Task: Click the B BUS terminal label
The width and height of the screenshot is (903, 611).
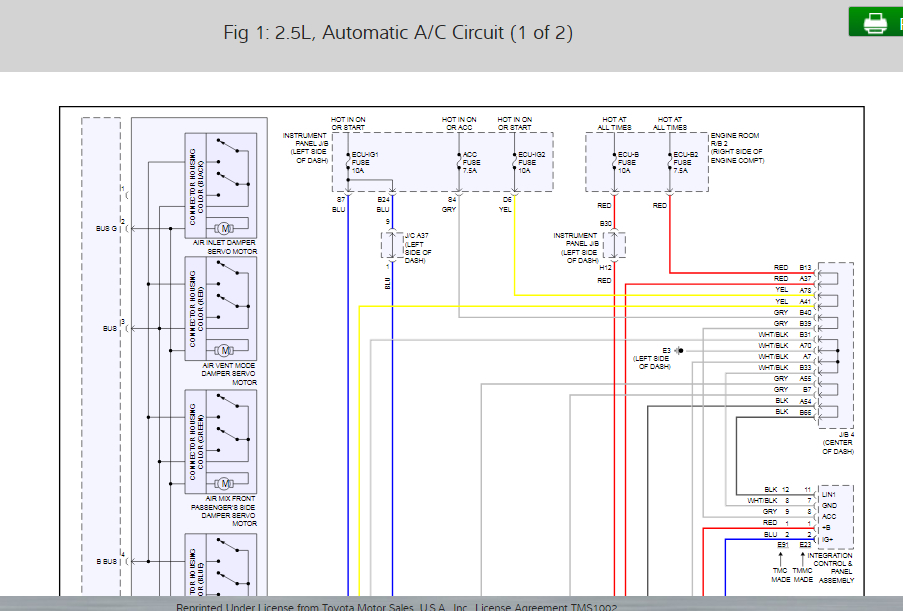Action: [x=107, y=561]
